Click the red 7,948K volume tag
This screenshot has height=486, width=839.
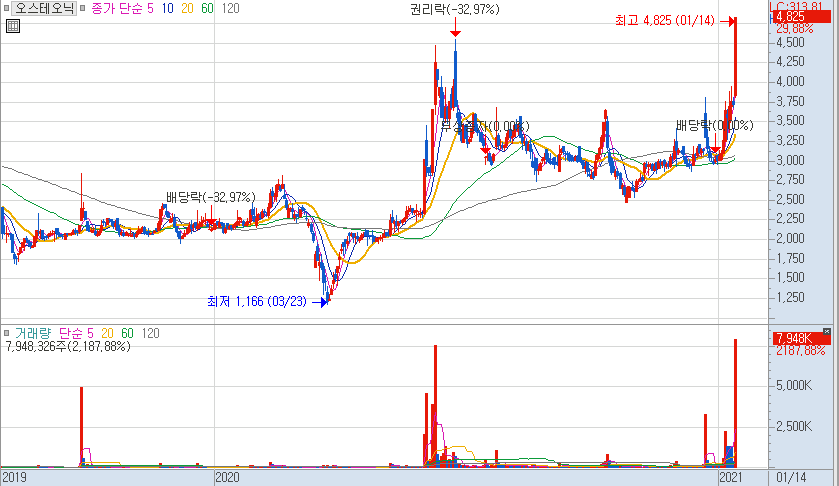coord(801,338)
